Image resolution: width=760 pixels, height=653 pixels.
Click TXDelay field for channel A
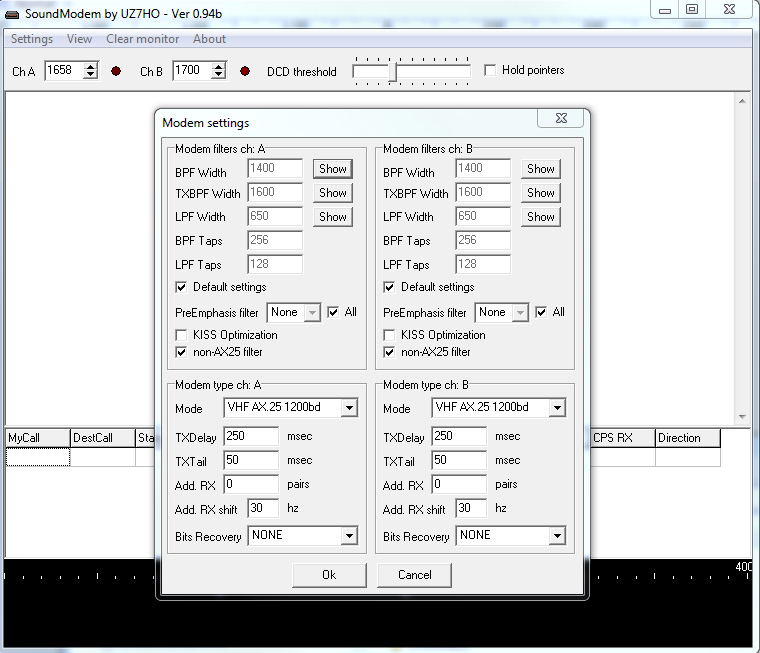tap(251, 436)
